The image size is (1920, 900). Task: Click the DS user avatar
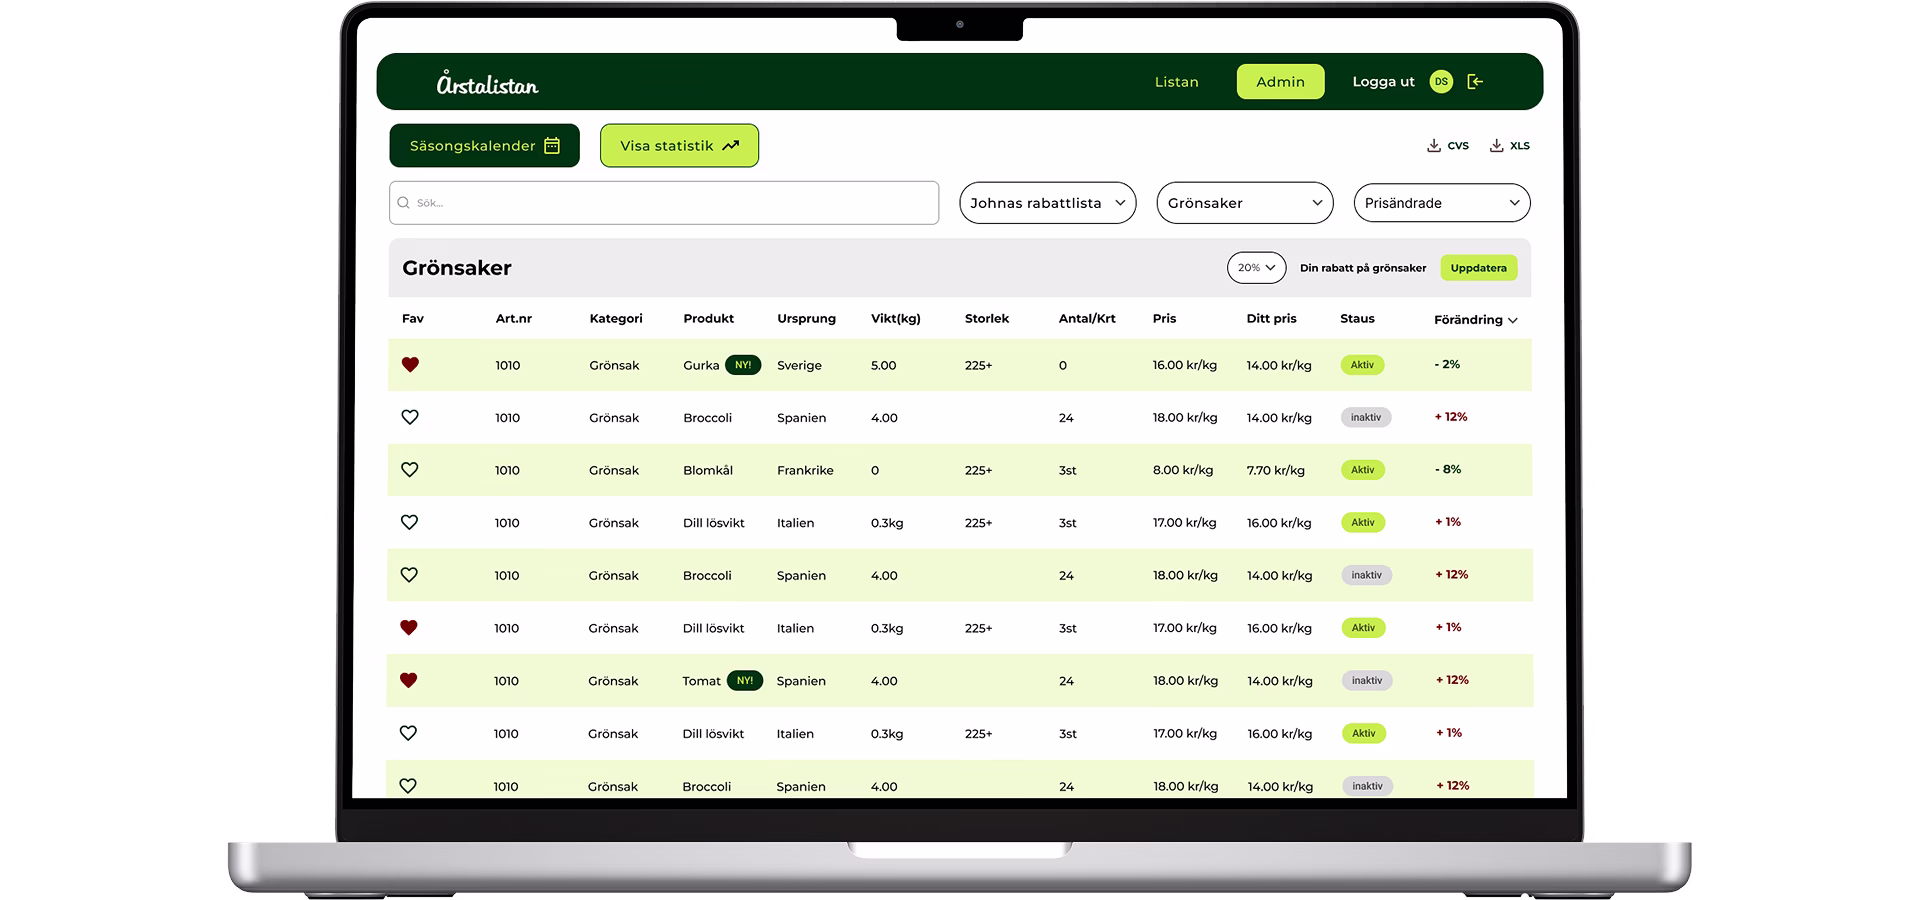[1440, 82]
